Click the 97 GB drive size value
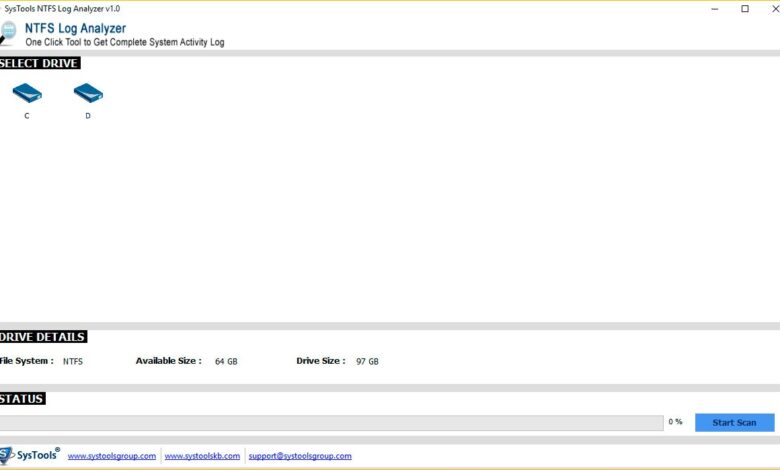Screen dimensions: 780x470 (x=367, y=362)
